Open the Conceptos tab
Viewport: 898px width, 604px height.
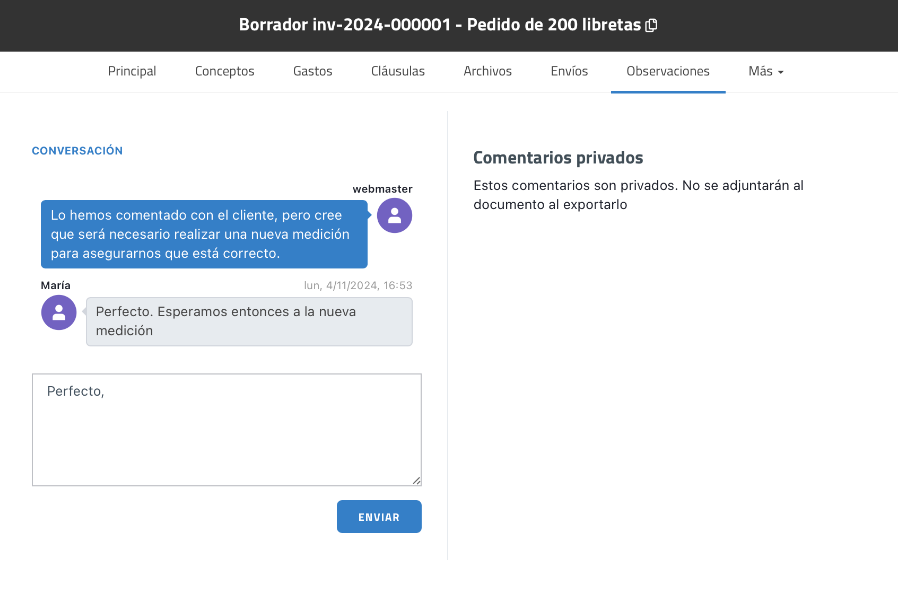[224, 72]
